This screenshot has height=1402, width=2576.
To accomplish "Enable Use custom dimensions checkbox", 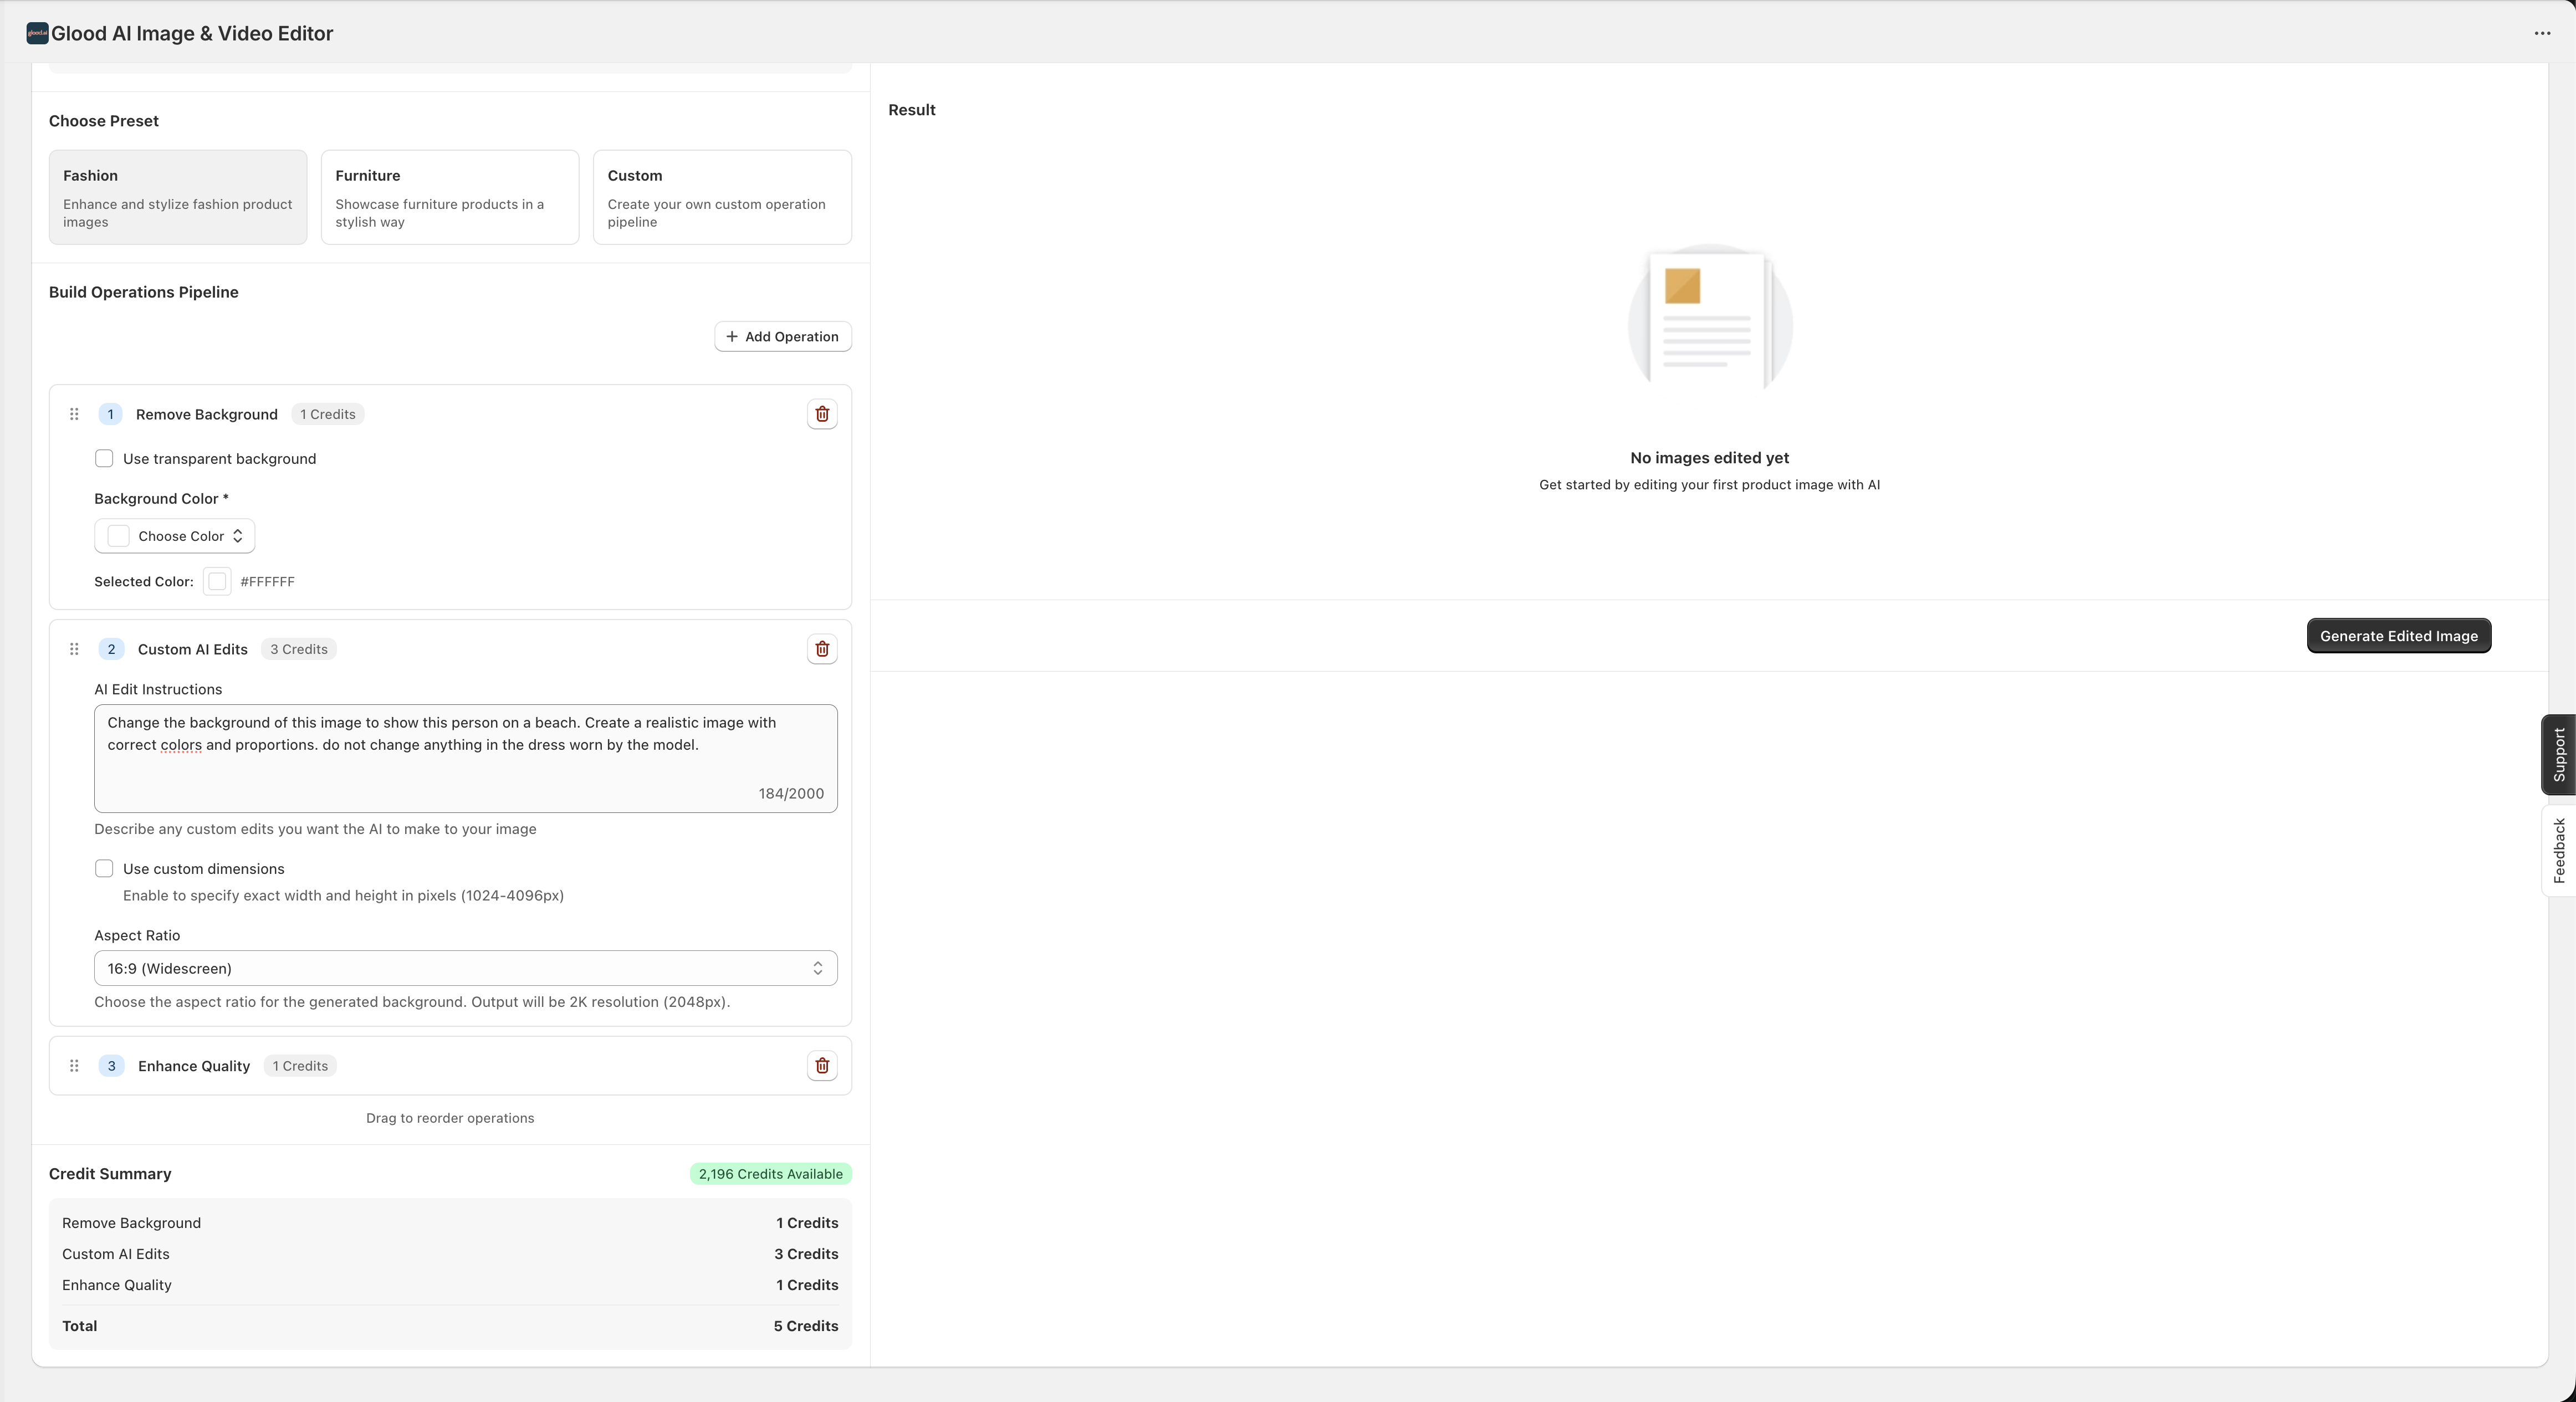I will [104, 869].
